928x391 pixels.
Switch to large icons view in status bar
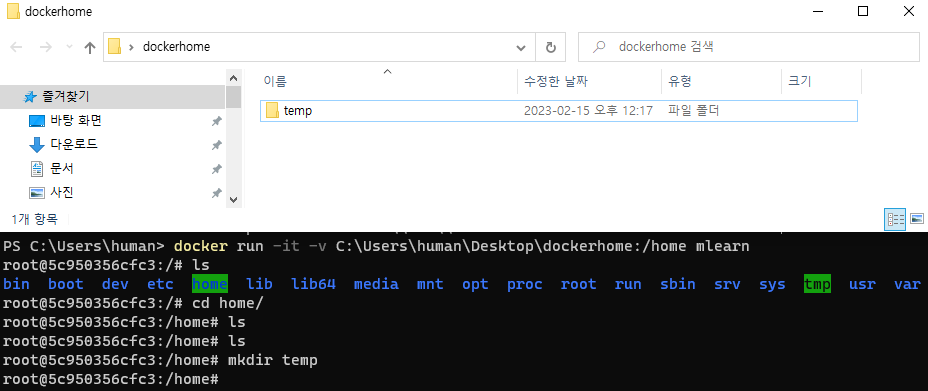[917, 219]
